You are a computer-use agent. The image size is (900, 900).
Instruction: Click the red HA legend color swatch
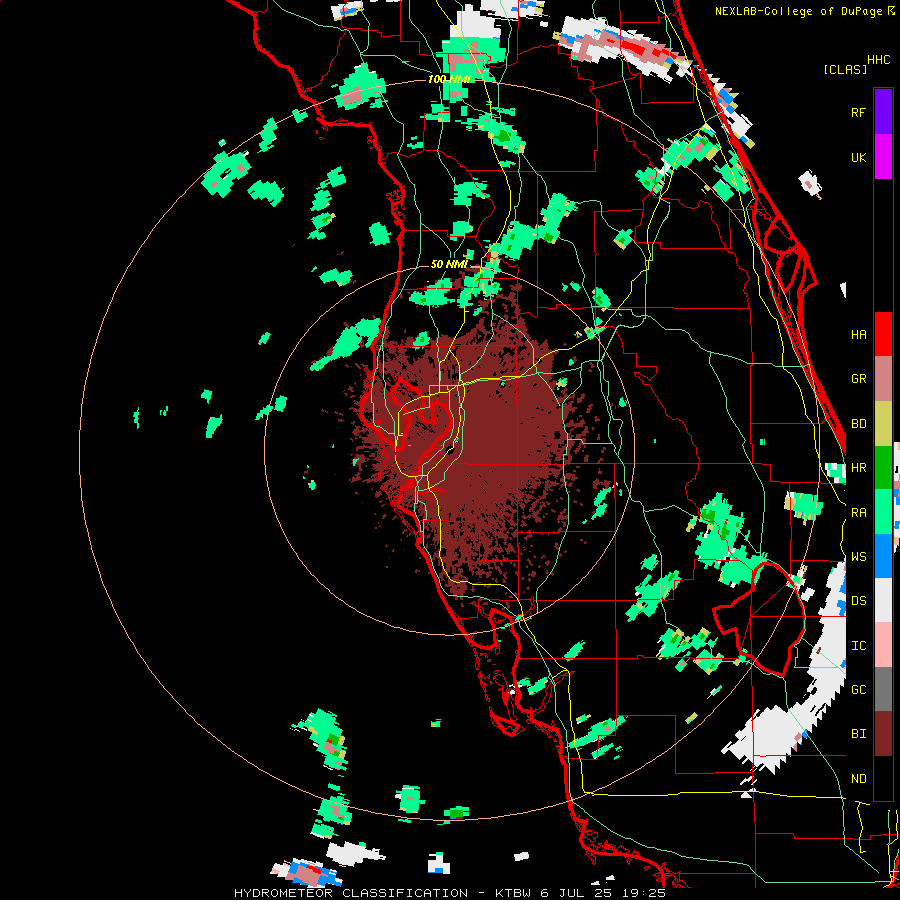[x=883, y=334]
